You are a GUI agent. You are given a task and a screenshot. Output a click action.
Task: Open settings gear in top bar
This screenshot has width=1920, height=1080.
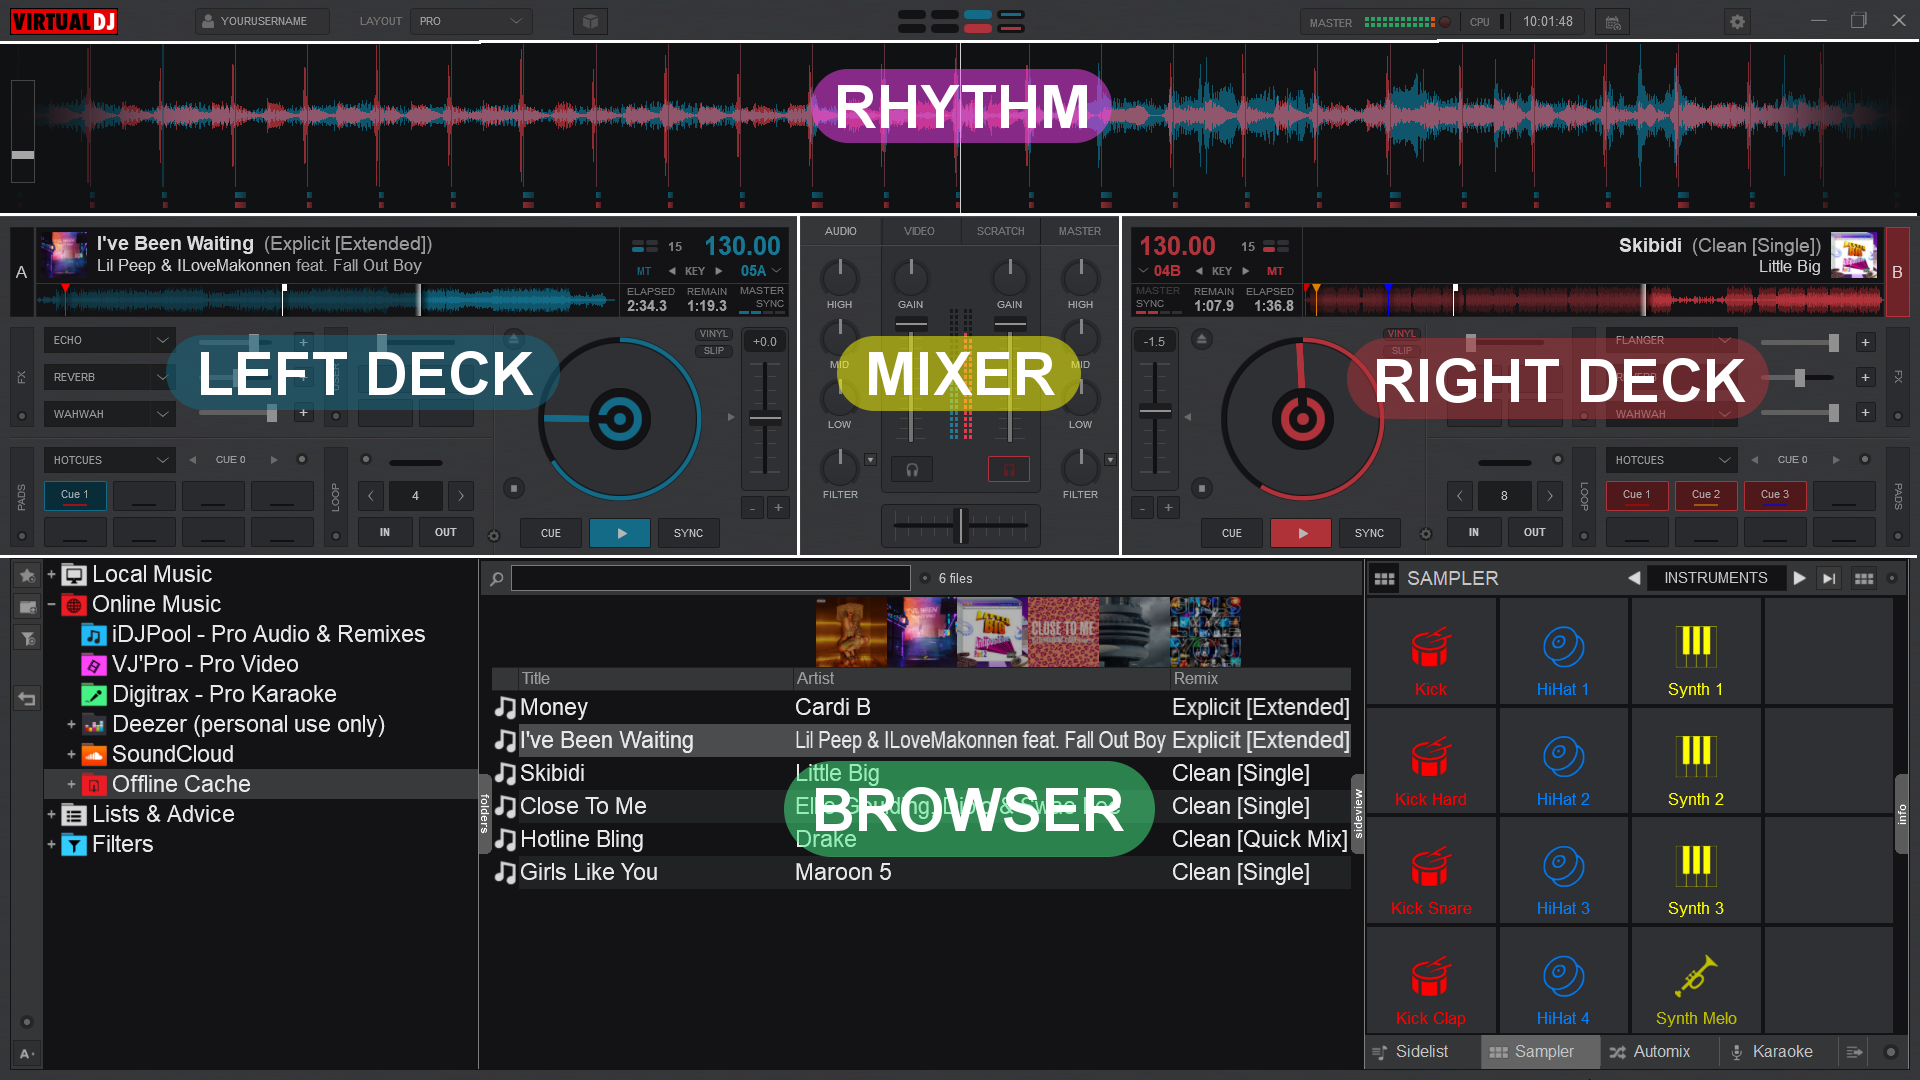click(1737, 21)
